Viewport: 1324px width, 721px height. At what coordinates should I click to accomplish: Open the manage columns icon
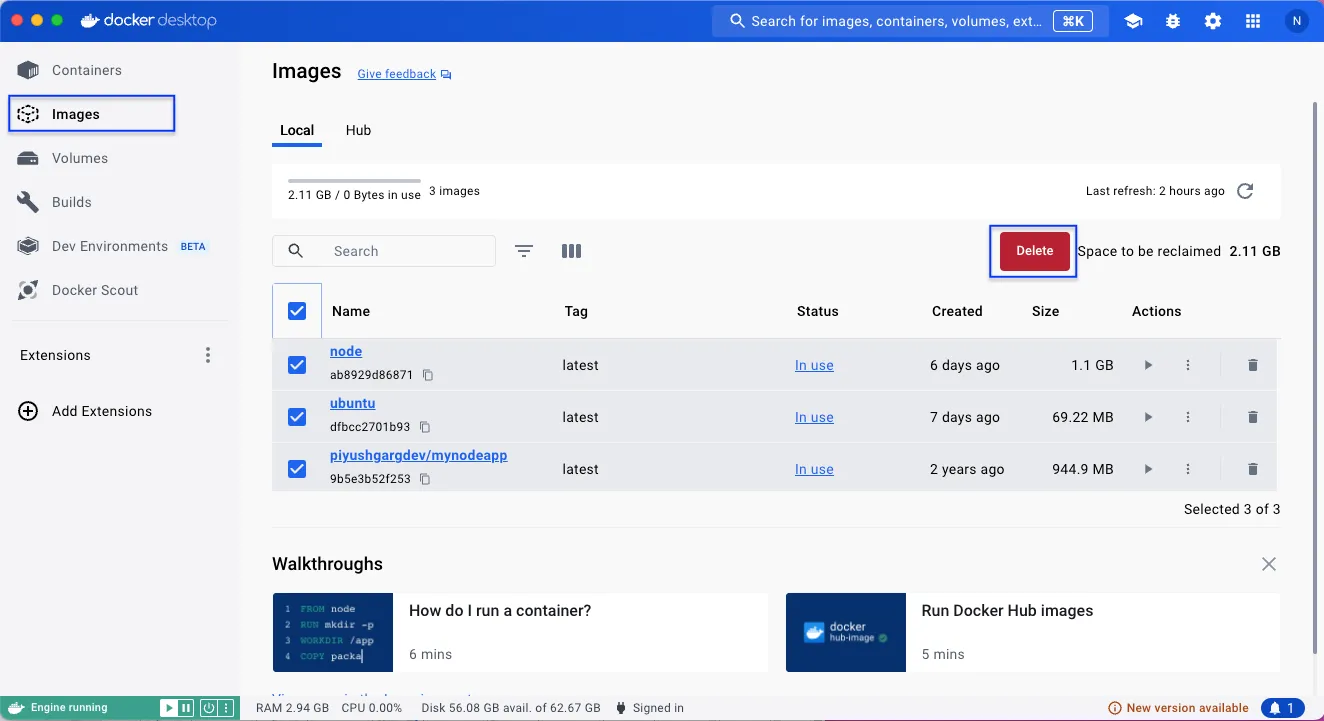[x=571, y=251]
